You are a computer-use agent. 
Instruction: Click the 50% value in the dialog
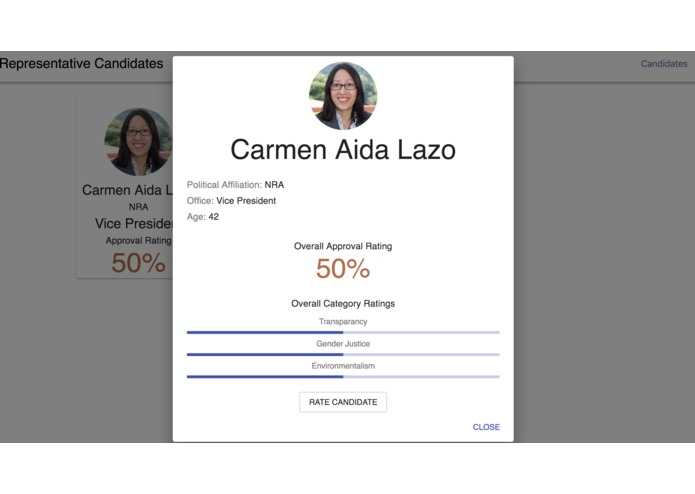[x=343, y=268]
